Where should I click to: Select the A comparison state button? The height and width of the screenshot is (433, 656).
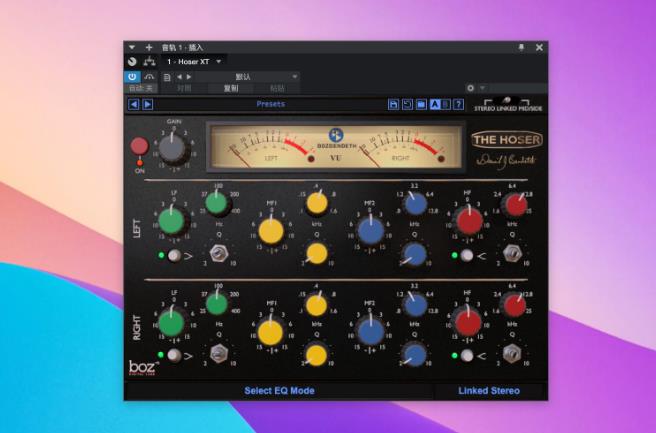[x=435, y=104]
